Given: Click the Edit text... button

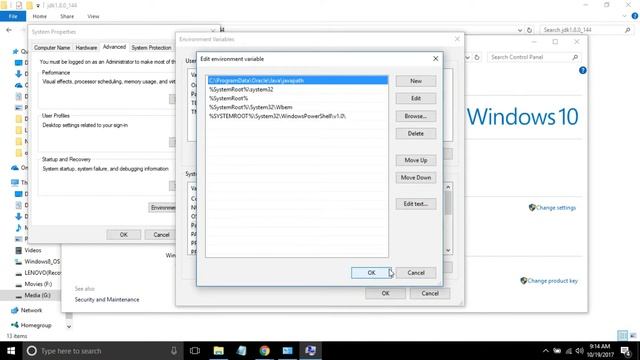Looking at the screenshot, I should click(416, 204).
